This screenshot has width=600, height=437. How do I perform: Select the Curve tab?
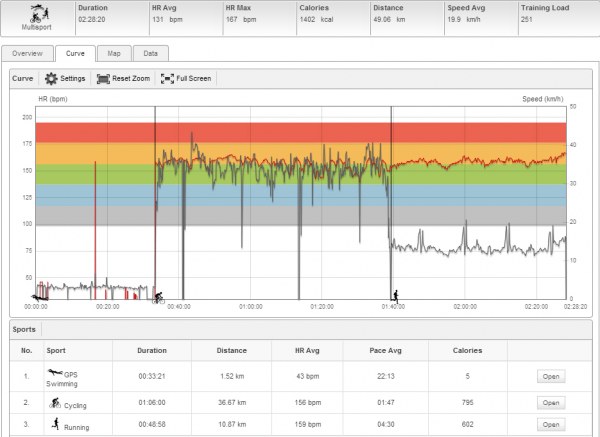tap(75, 54)
